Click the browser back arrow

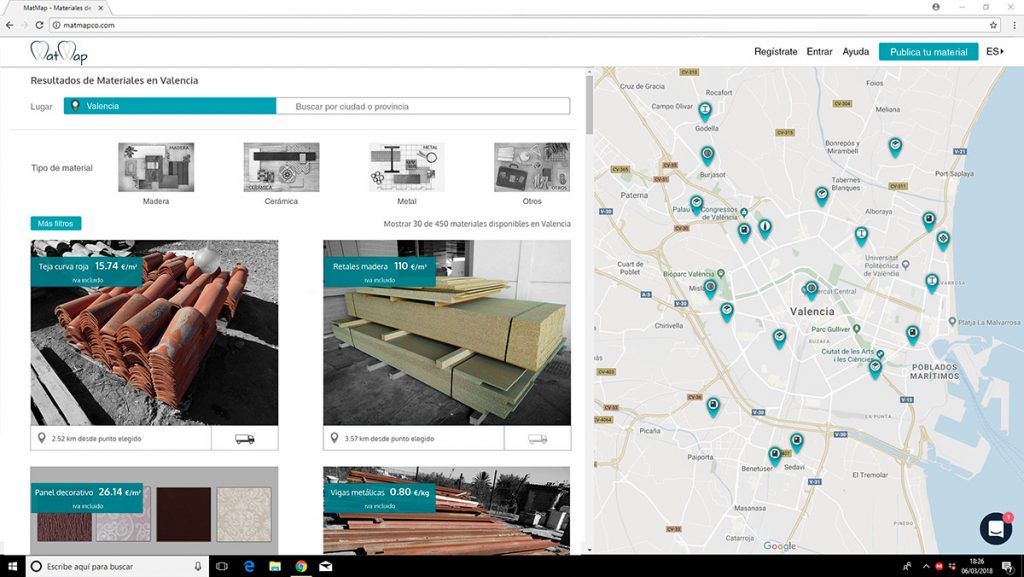tap(9, 25)
